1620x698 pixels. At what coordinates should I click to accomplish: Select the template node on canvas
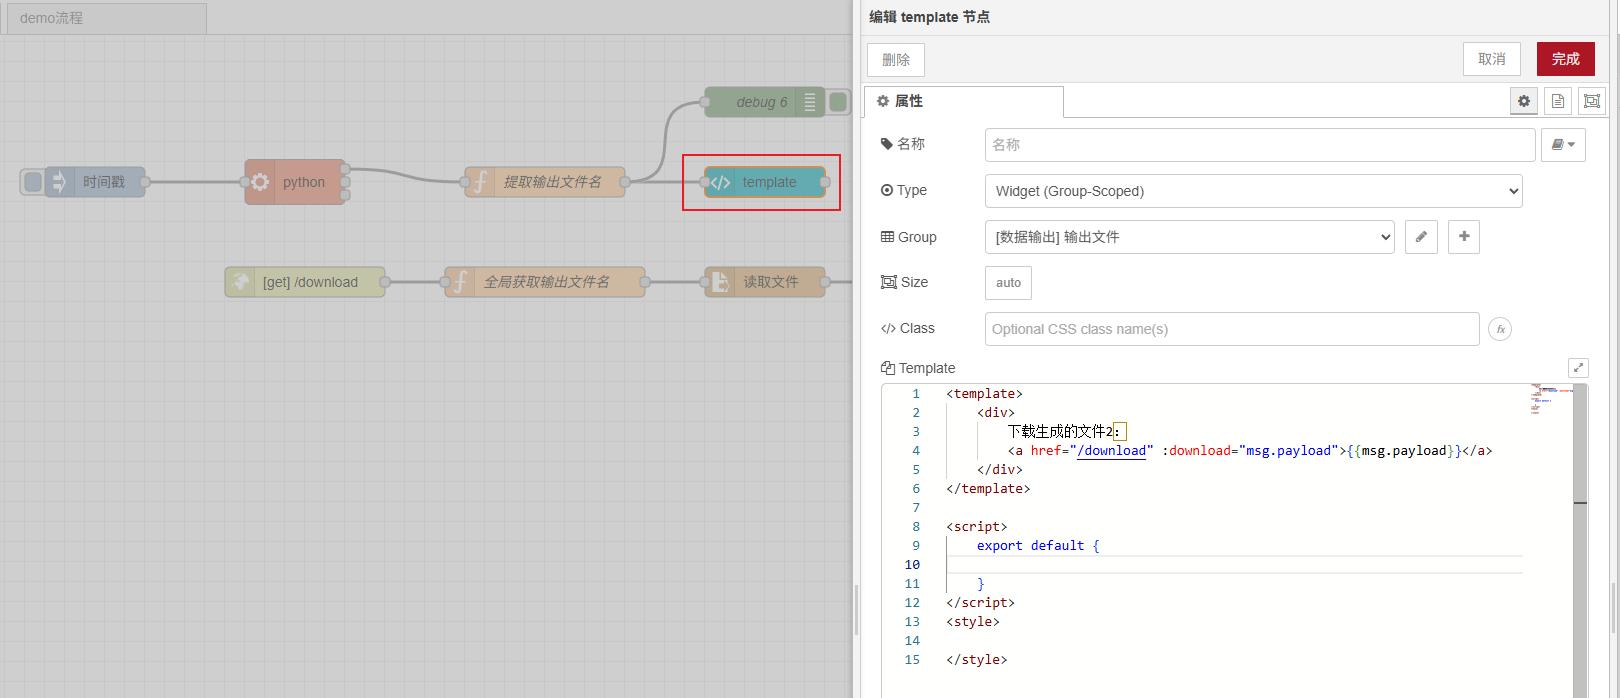(765, 182)
